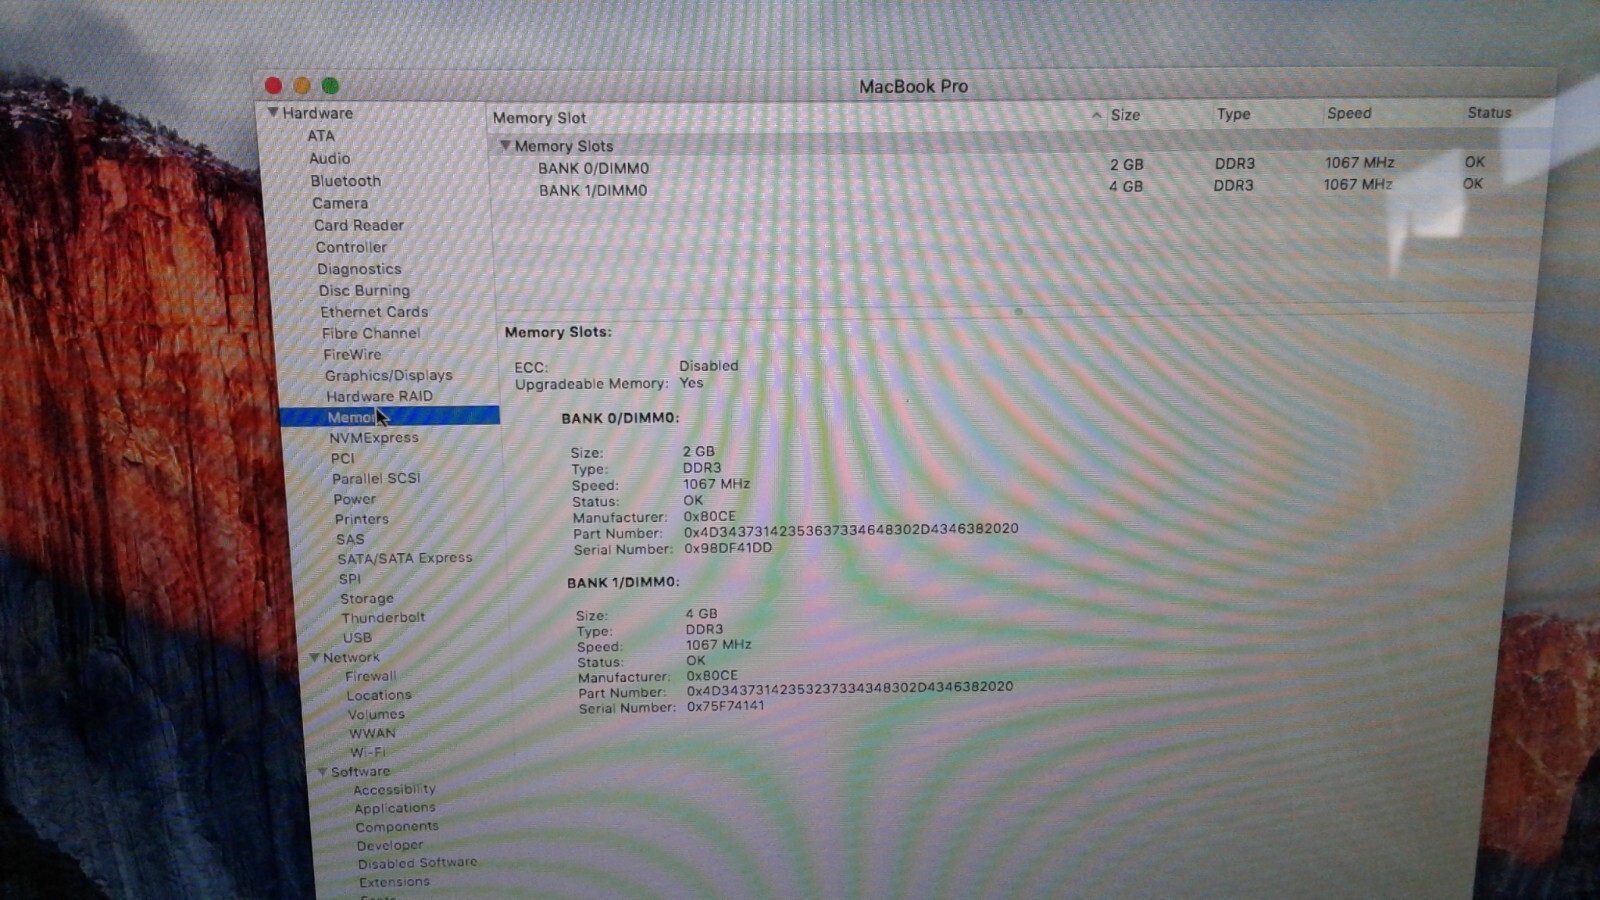Select Accessibility under Software
1600x900 pixels.
pyautogui.click(x=394, y=789)
